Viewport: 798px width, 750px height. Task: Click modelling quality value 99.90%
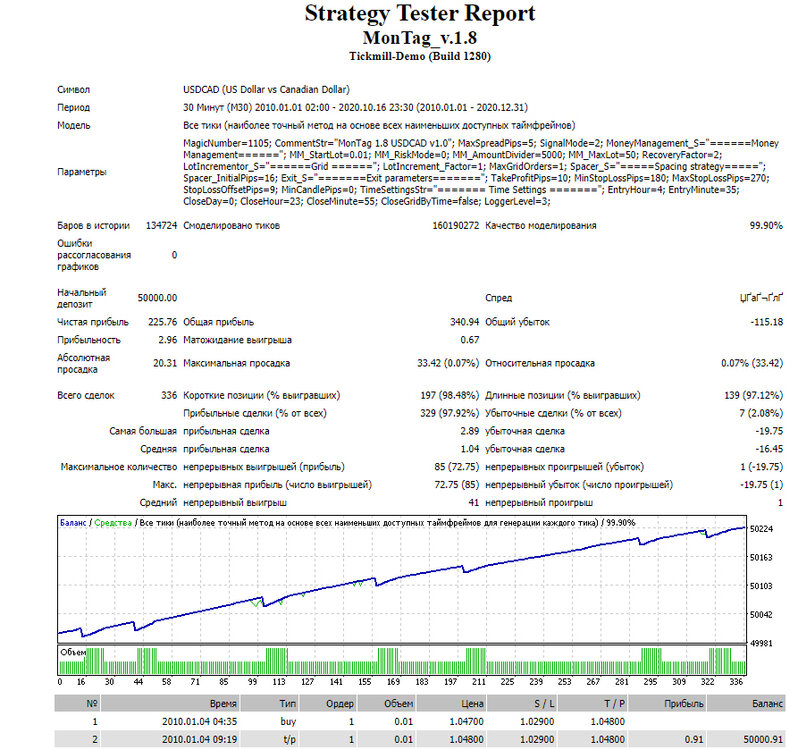click(766, 225)
